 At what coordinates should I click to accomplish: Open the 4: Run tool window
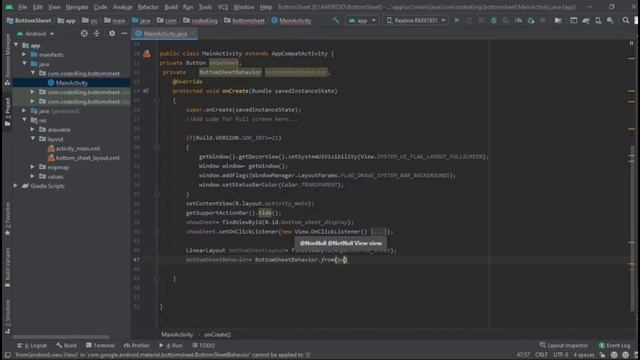(171, 345)
